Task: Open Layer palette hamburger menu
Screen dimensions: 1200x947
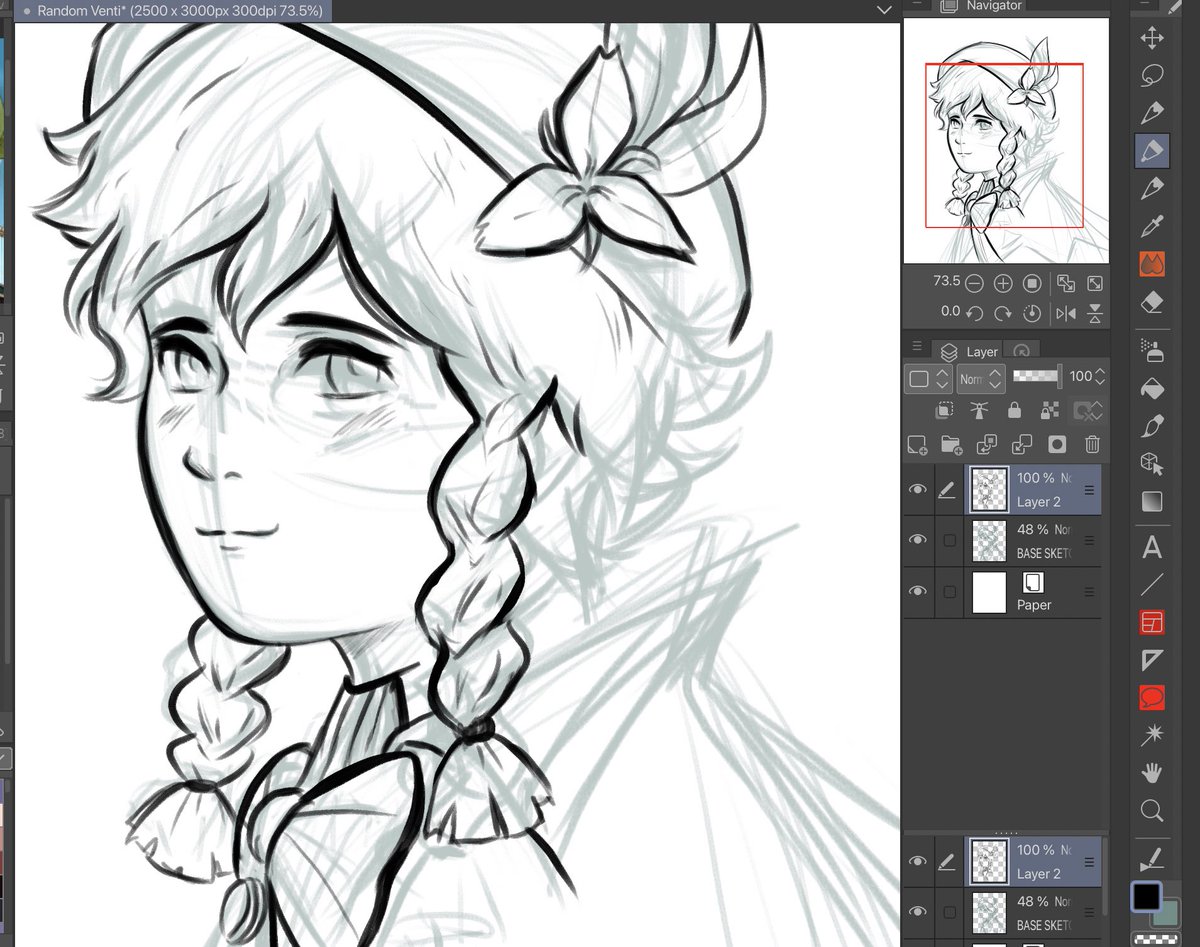Action: 916,347
